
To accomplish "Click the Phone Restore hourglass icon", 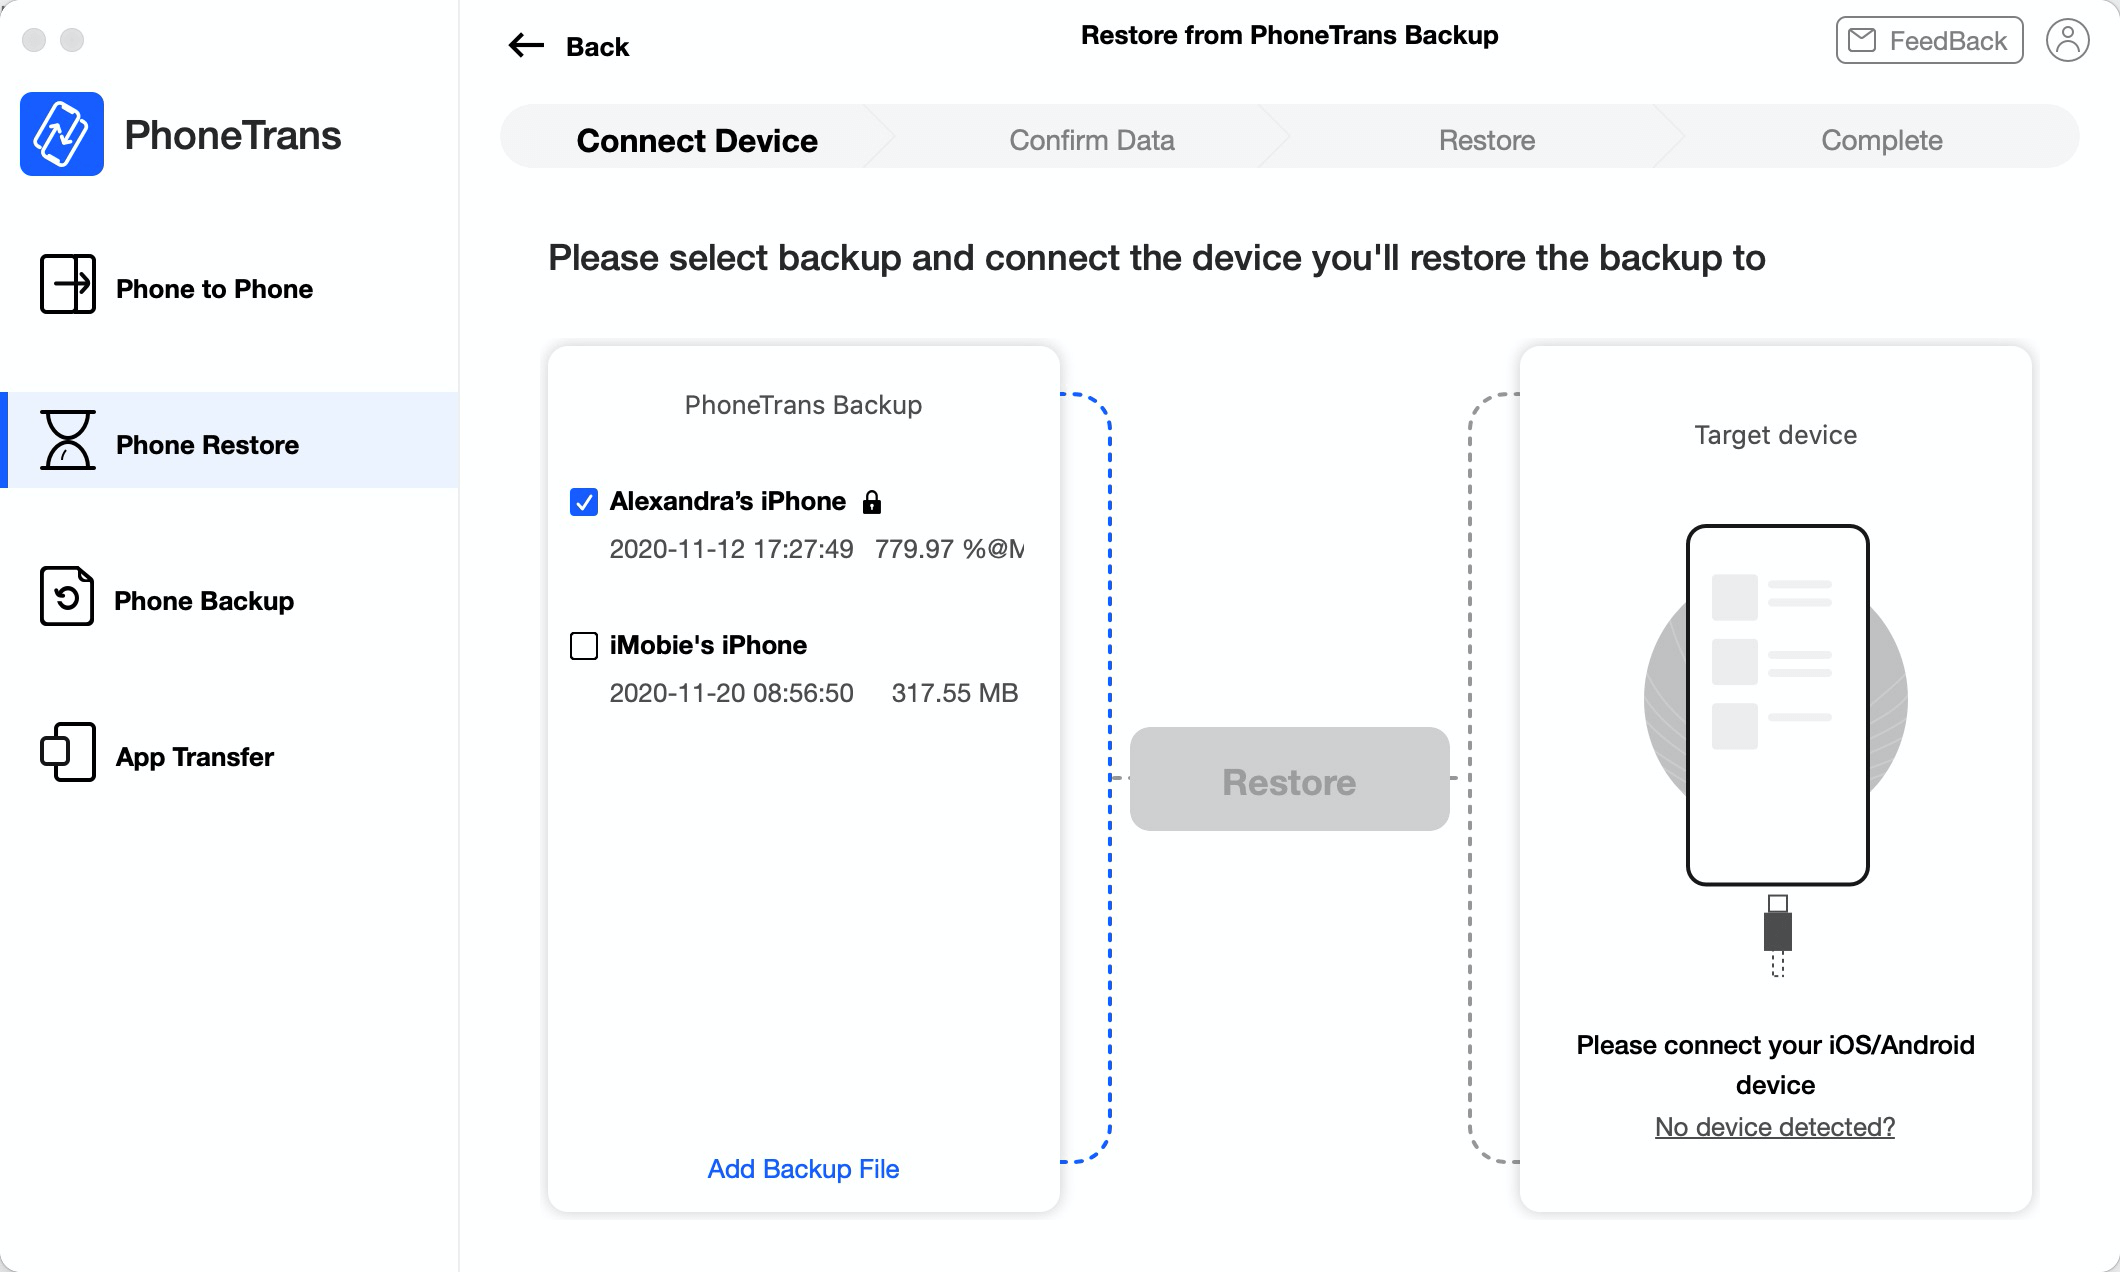I will click(68, 440).
